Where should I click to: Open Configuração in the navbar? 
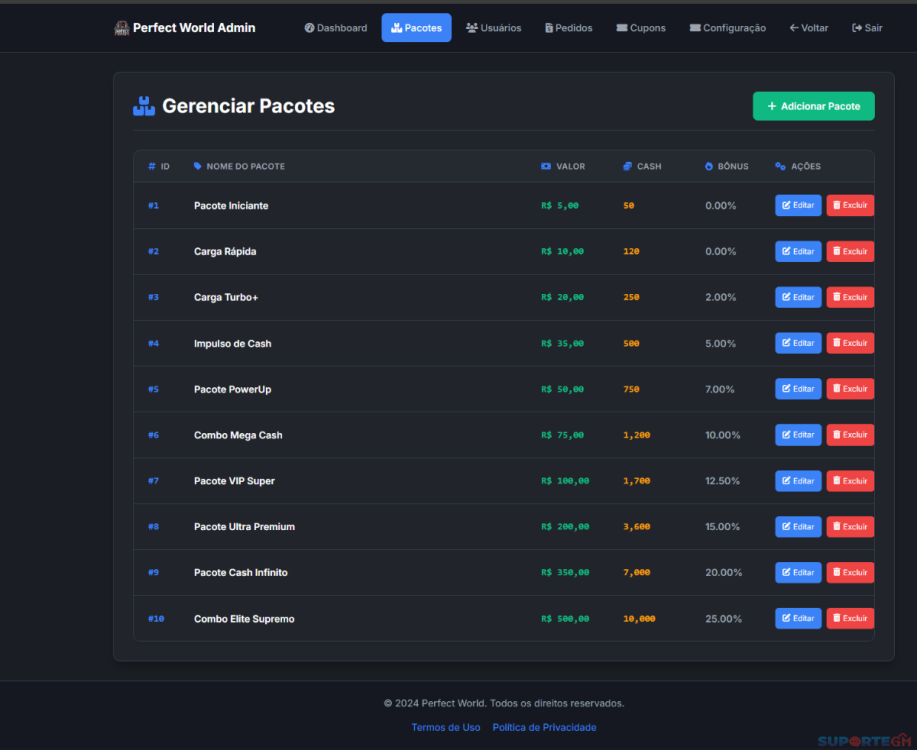727,28
